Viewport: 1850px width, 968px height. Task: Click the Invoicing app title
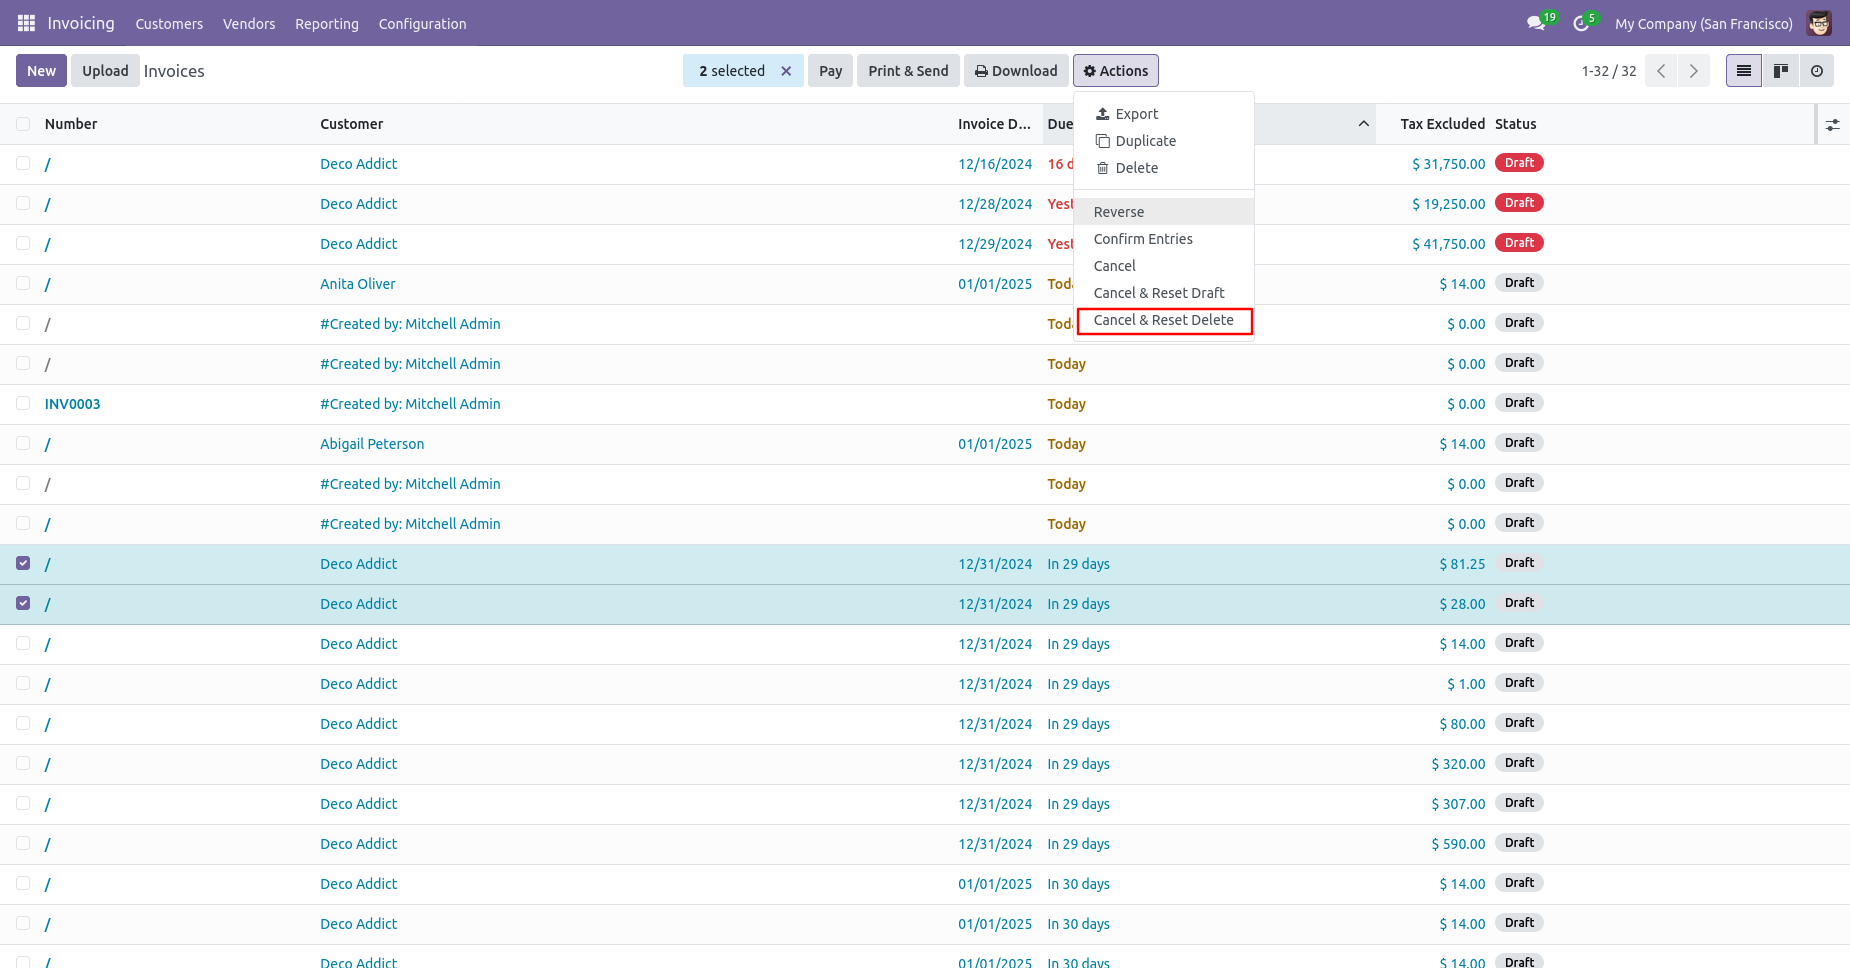click(81, 23)
